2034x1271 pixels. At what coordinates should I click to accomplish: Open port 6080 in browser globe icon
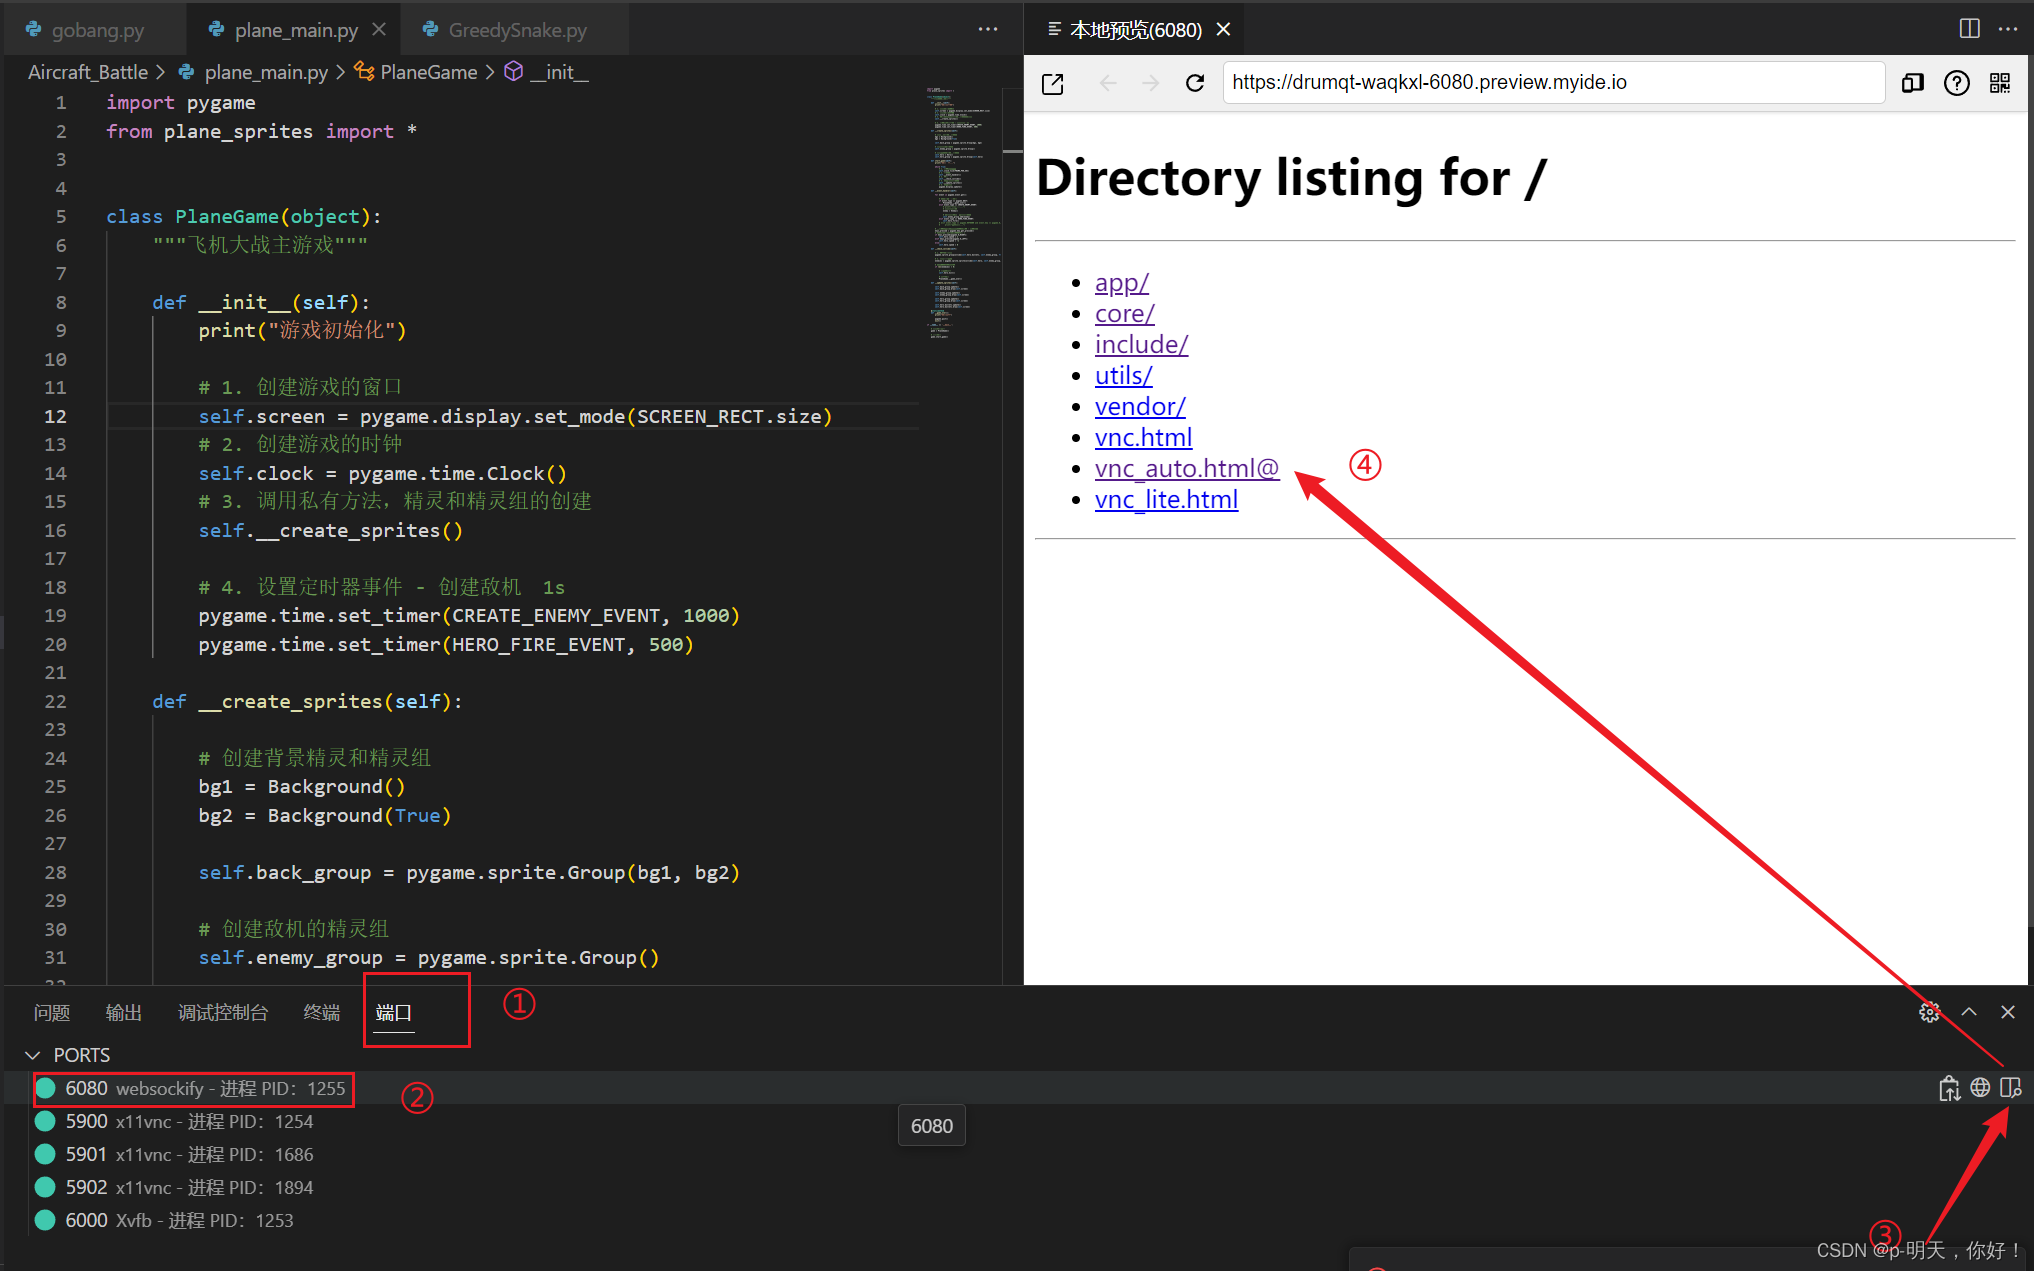tap(1980, 1087)
